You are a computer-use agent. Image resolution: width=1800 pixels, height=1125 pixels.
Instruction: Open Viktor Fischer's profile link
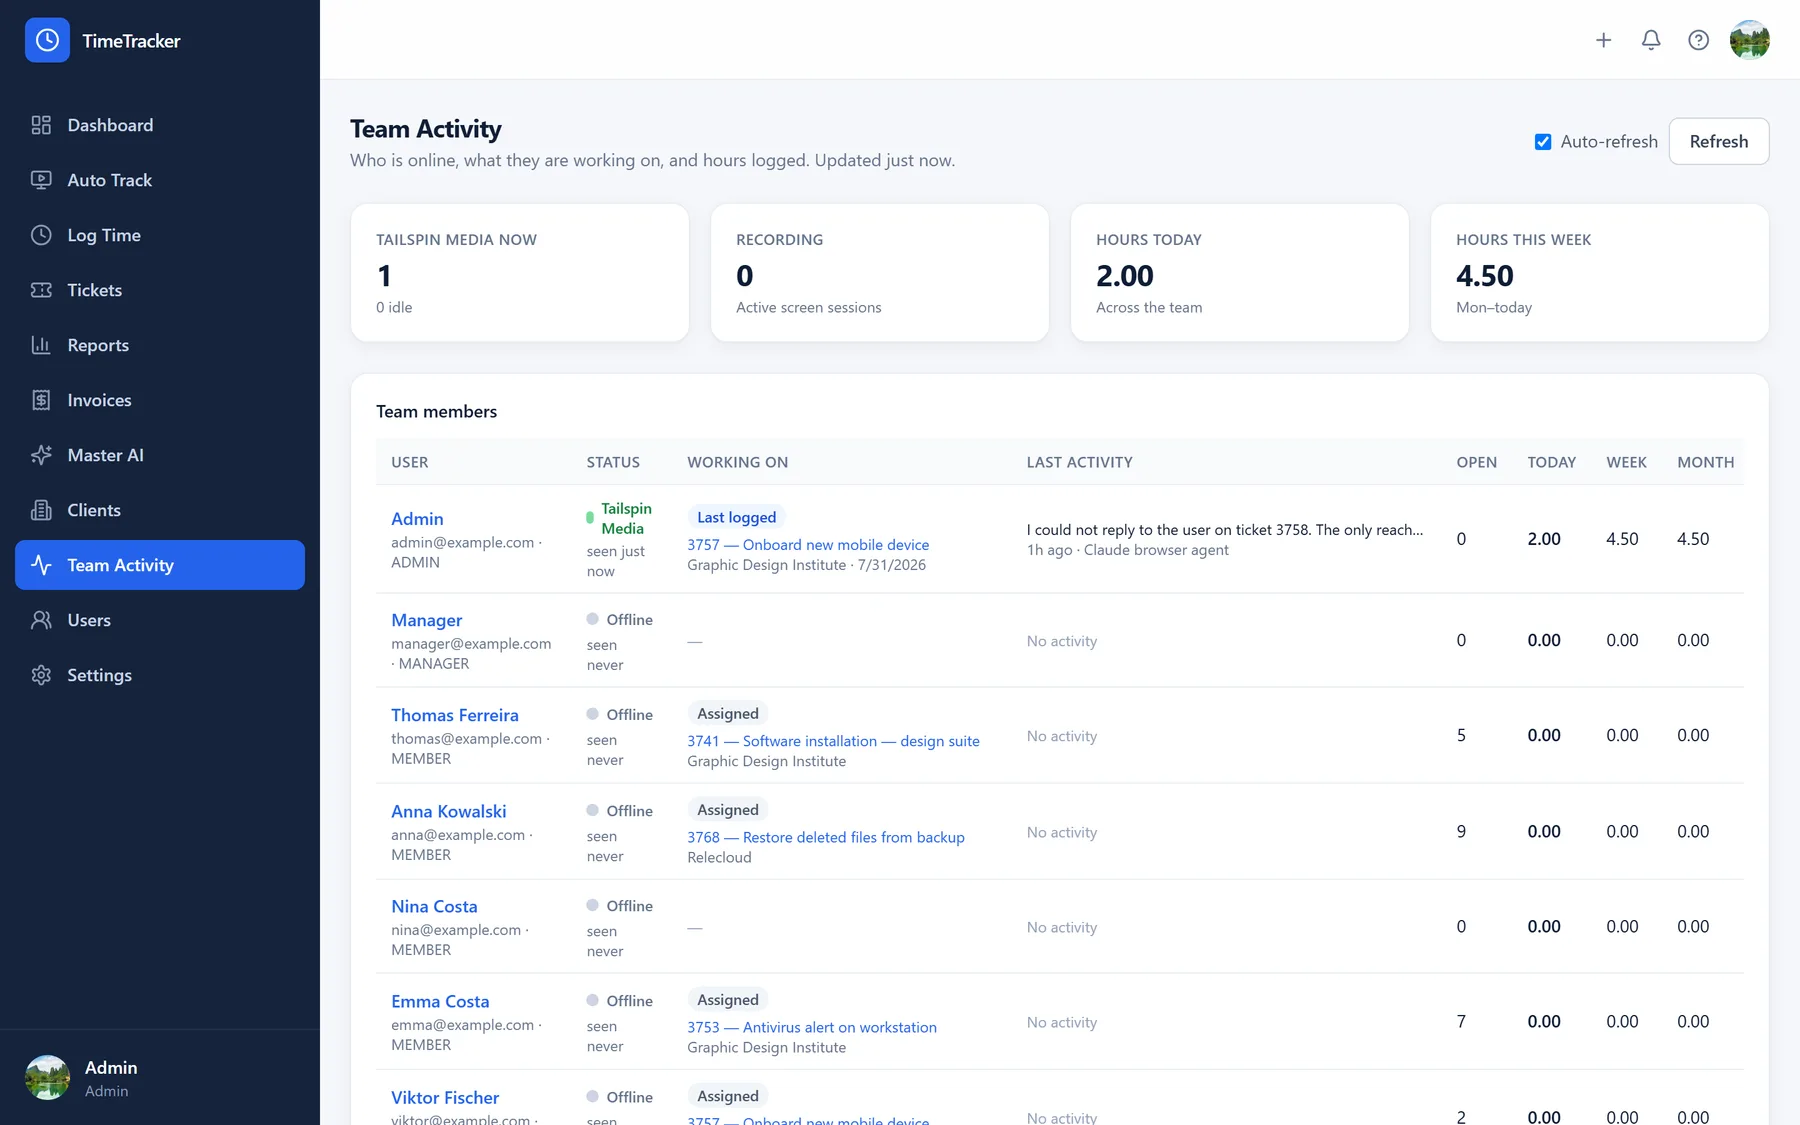[x=445, y=1097]
